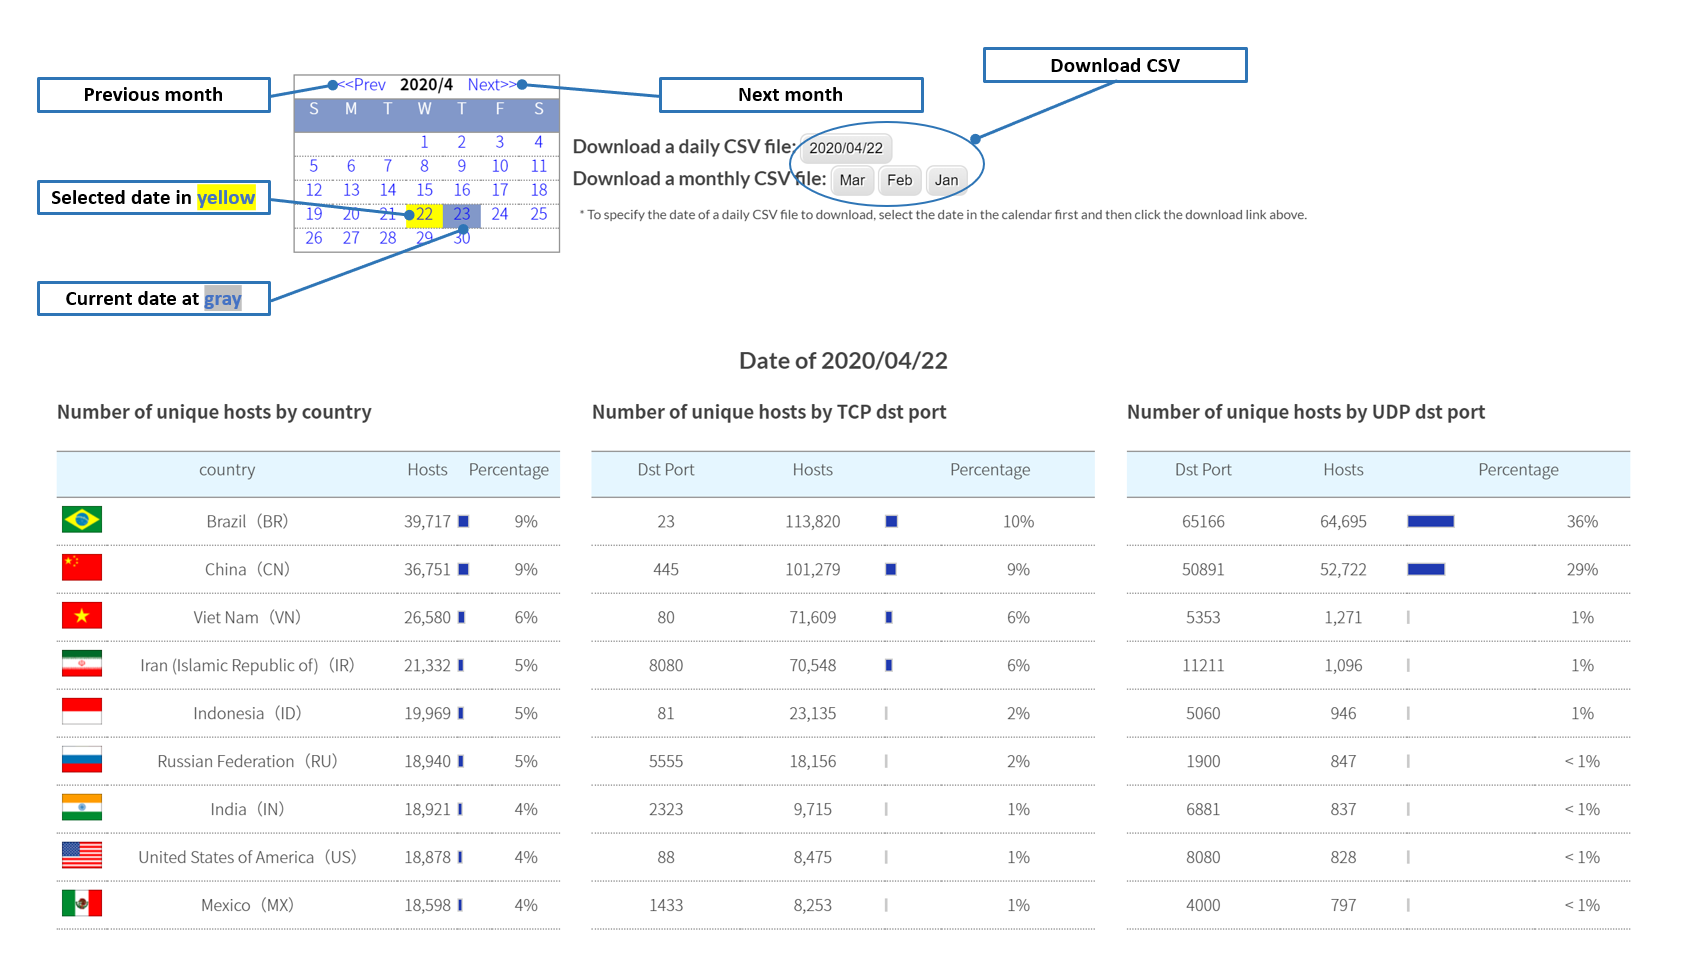Click the Viet Nam flag icon
Viewport: 1687px width, 960px height.
pyautogui.click(x=81, y=616)
